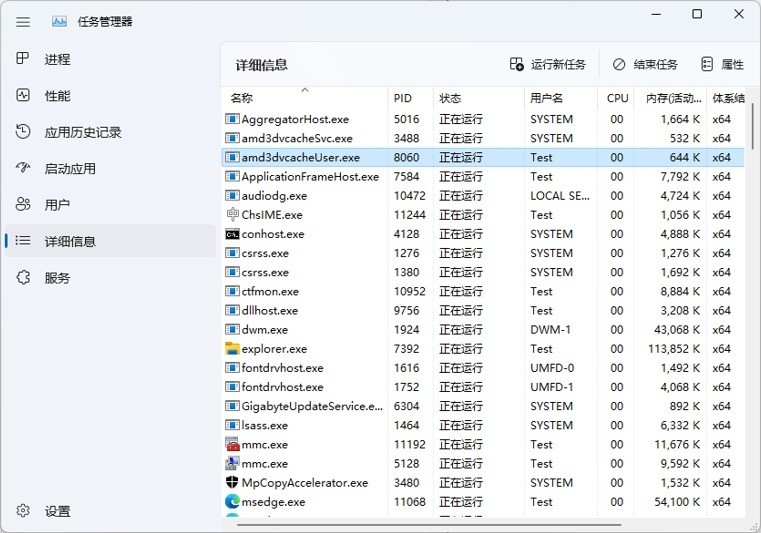This screenshot has width=761, height=533.
Task: Click the vertical scrollbar of process list
Action: pyautogui.click(x=753, y=127)
